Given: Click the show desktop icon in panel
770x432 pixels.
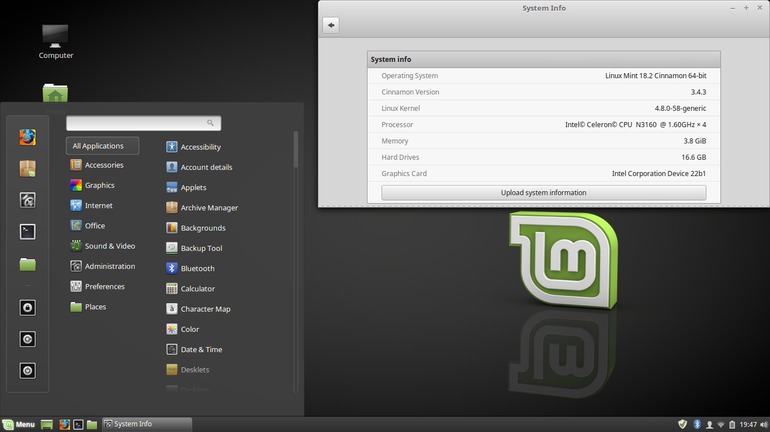Looking at the screenshot, I should [x=47, y=425].
